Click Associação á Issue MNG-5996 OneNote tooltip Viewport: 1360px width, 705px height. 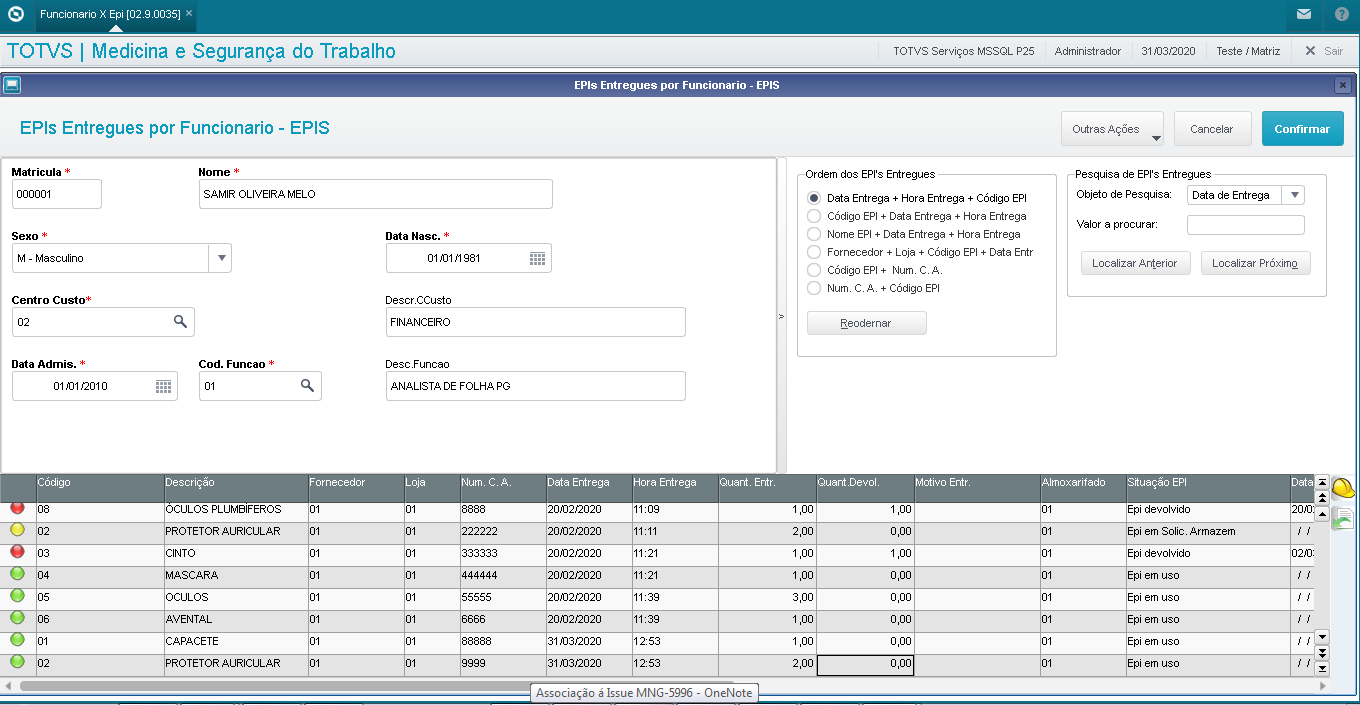click(643, 692)
